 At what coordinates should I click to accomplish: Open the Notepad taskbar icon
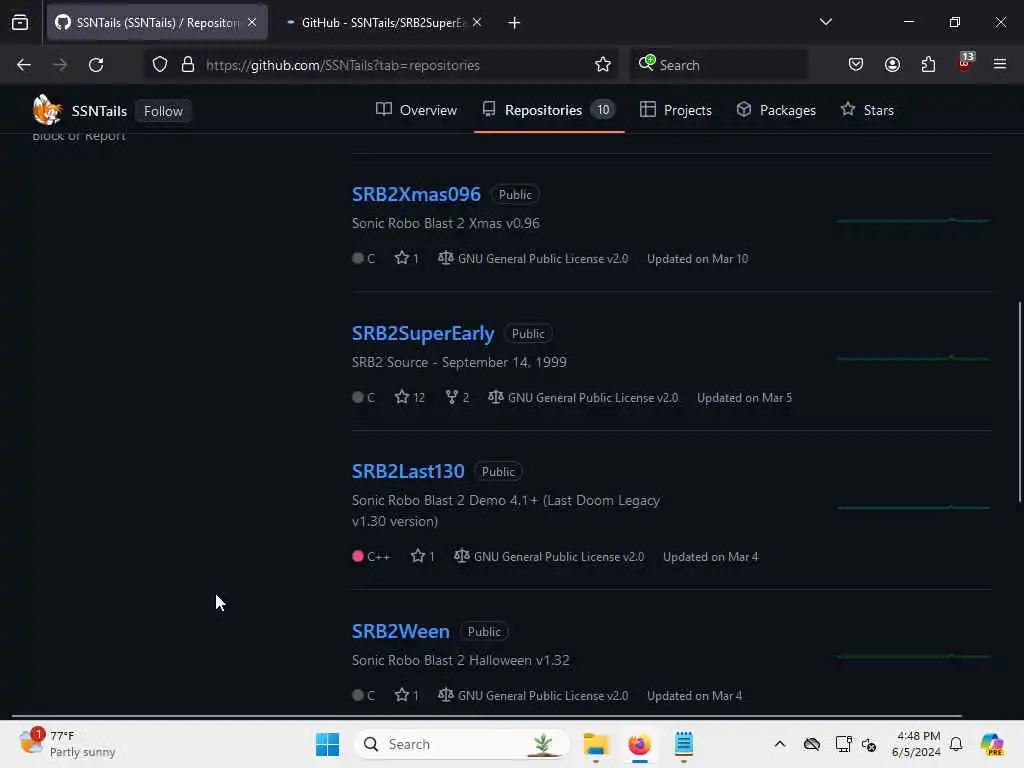coord(684,744)
